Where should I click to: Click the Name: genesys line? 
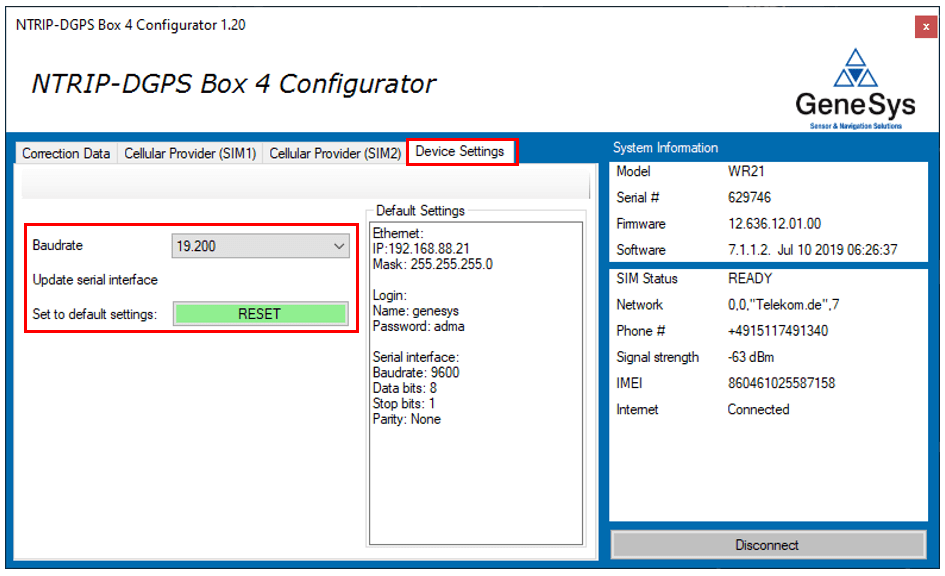pyautogui.click(x=415, y=311)
